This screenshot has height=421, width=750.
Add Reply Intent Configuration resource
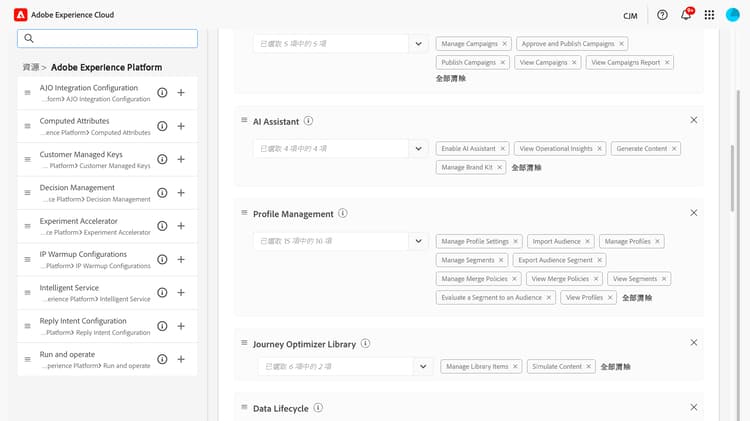181,326
